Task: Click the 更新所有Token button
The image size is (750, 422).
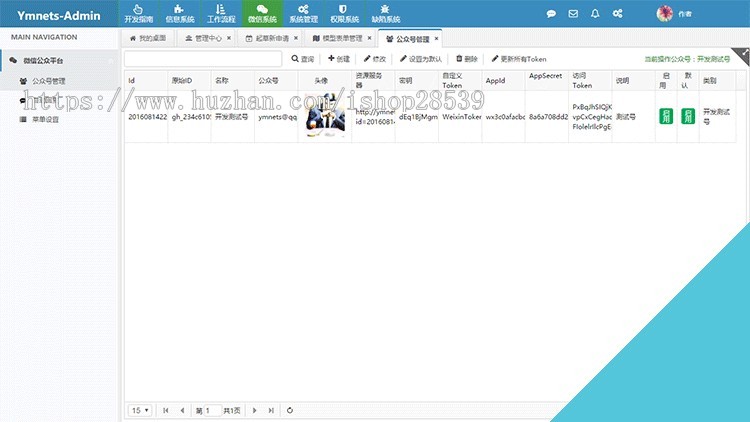Action: point(518,59)
